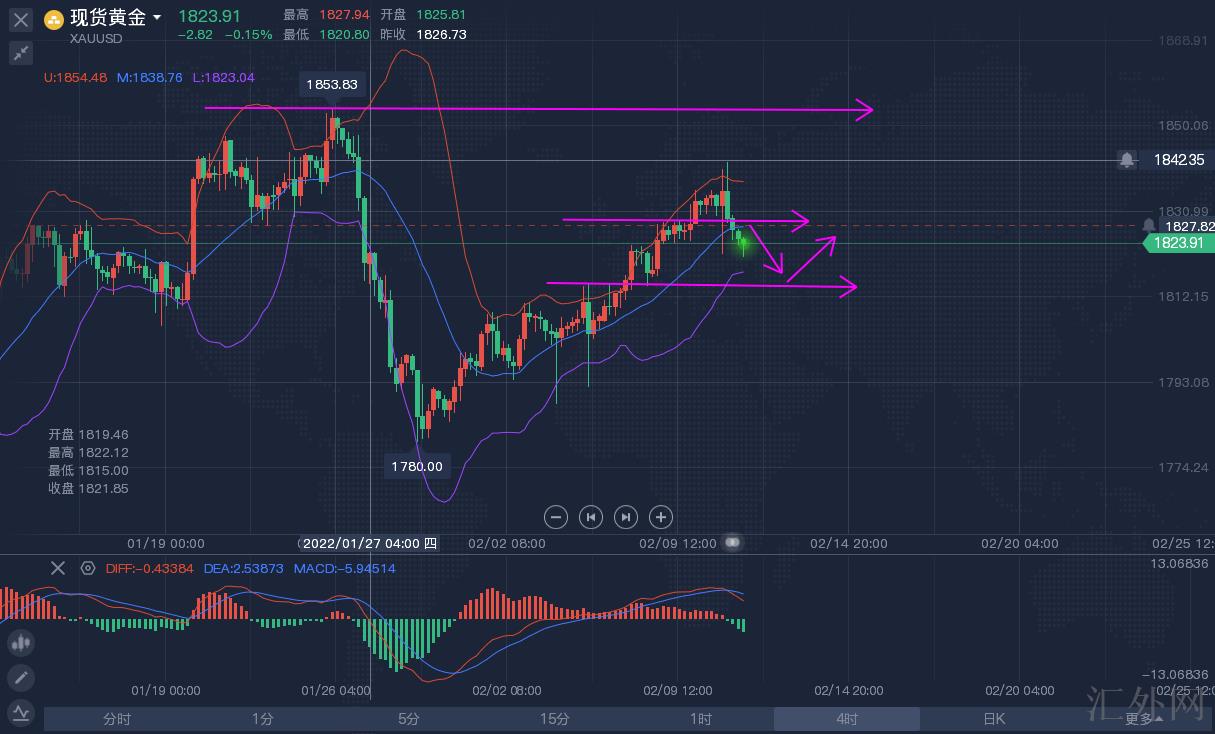Open MACD indicator settings hexagon icon

(88, 568)
